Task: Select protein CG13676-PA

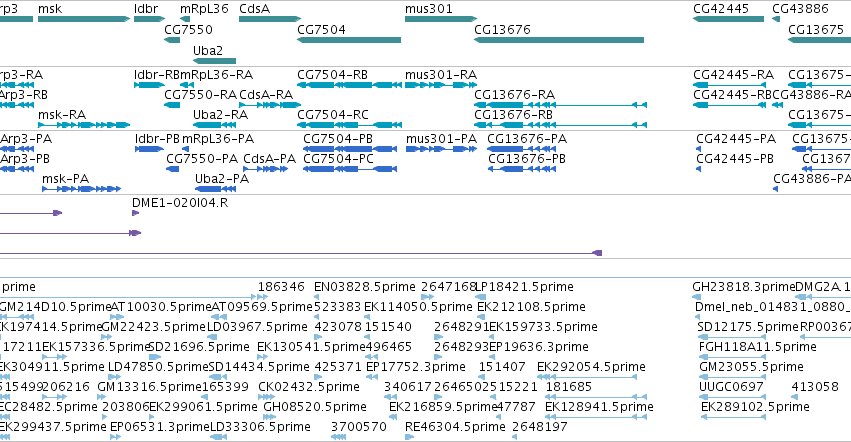Action: tap(522, 149)
